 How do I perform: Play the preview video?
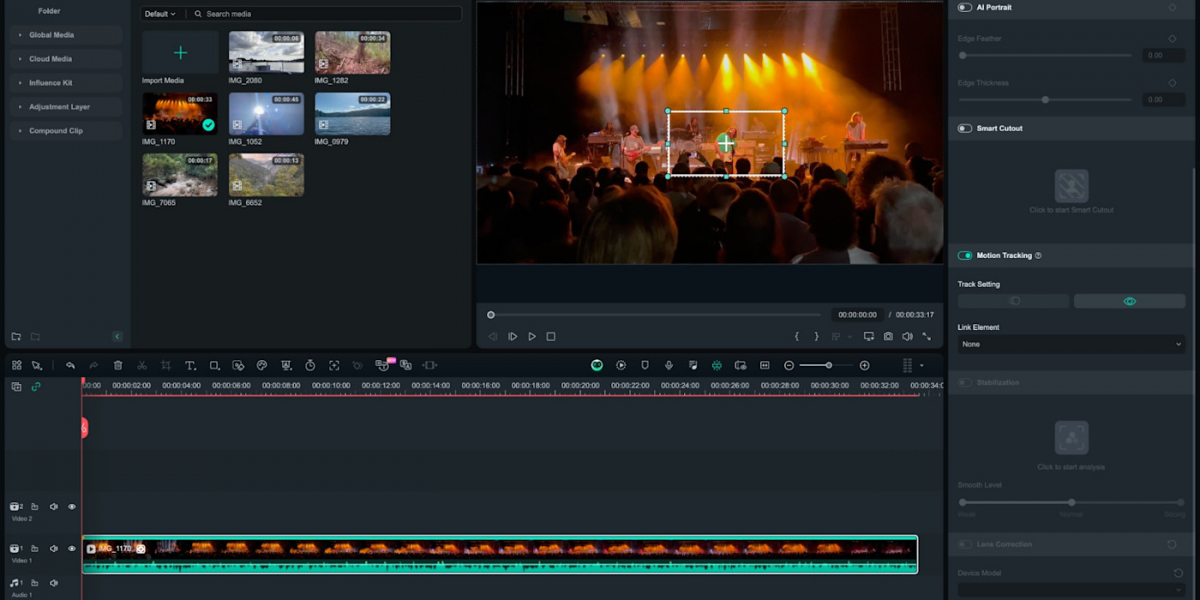[532, 337]
